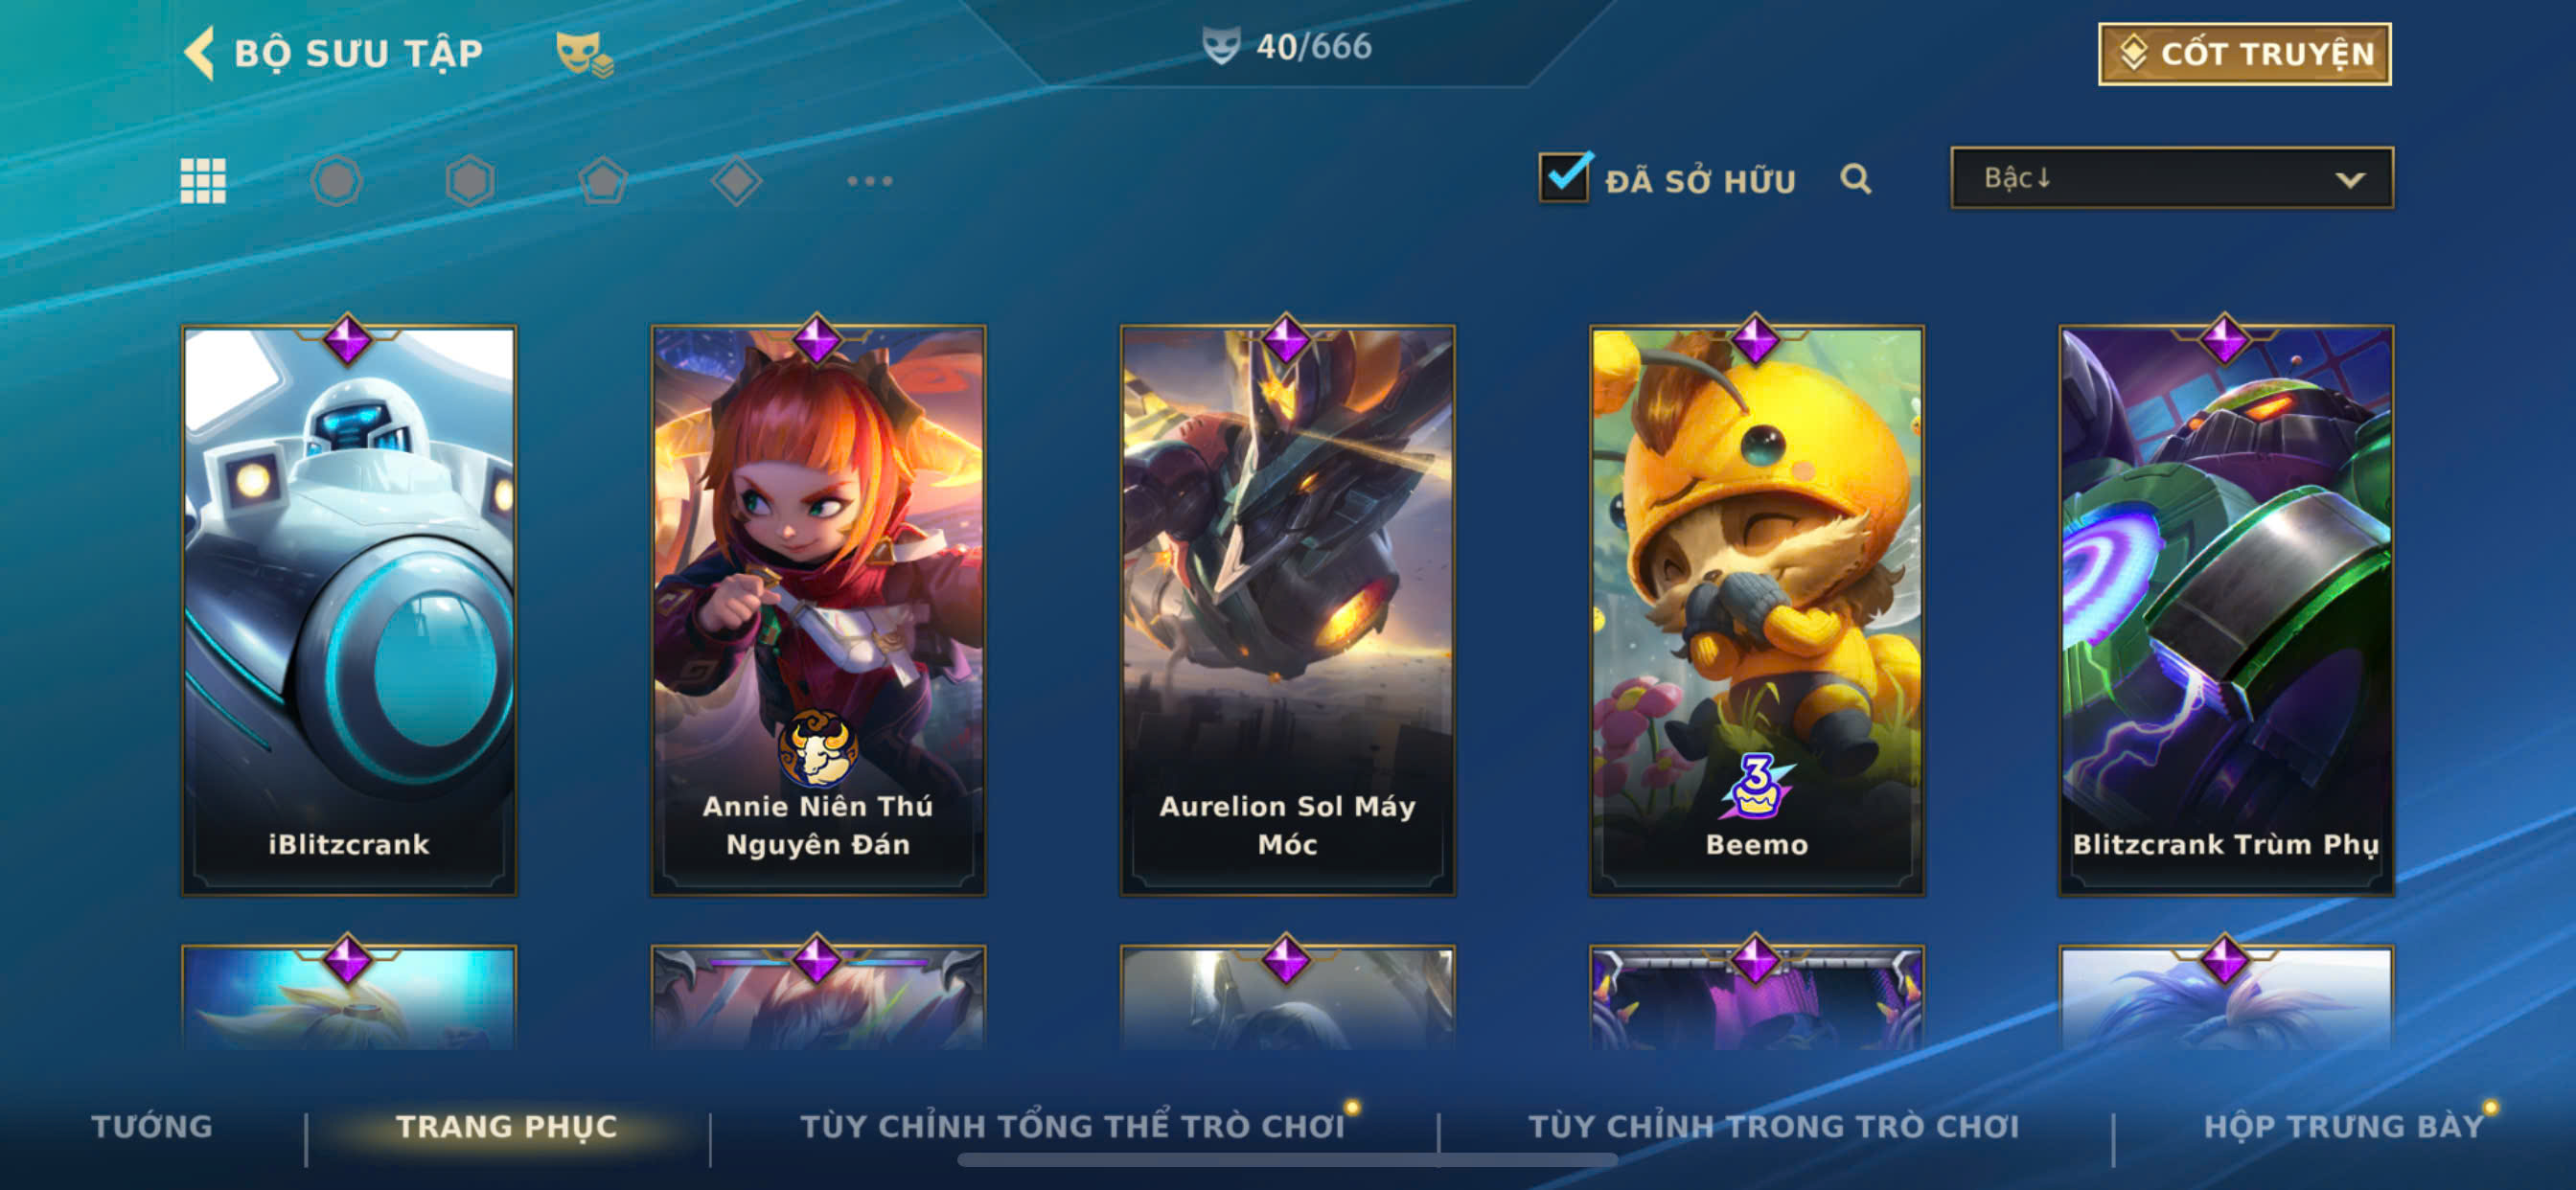Open the Cốt Truyện button
Viewport: 2576px width, 1190px height.
click(x=2244, y=54)
